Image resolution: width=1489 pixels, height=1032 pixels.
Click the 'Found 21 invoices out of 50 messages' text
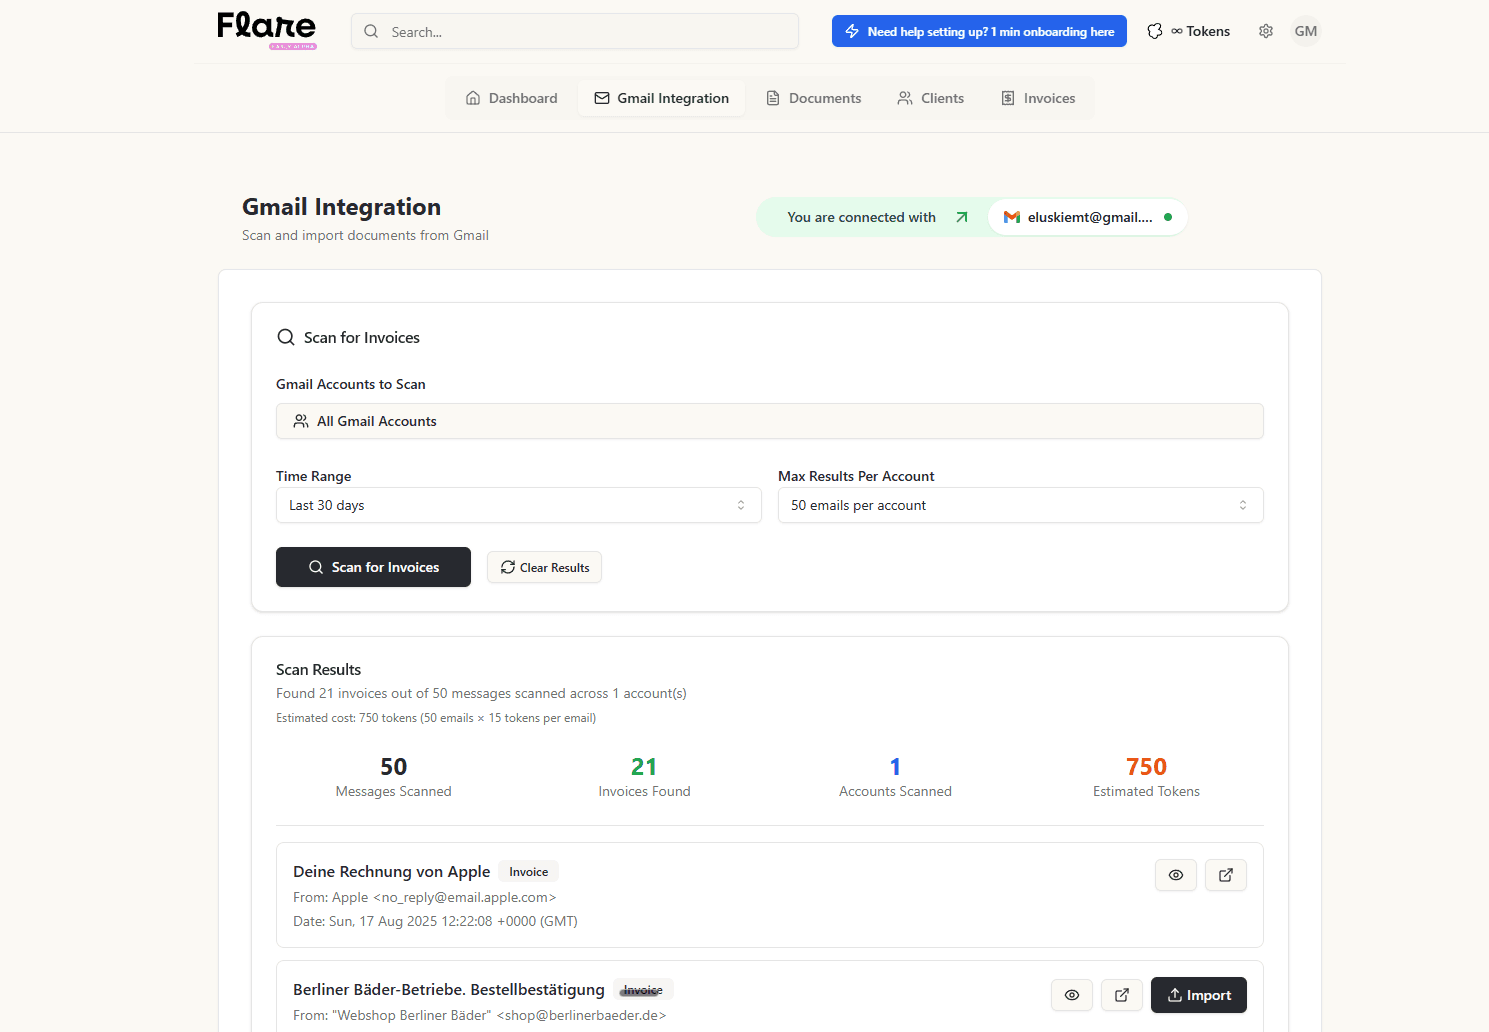coord(481,693)
